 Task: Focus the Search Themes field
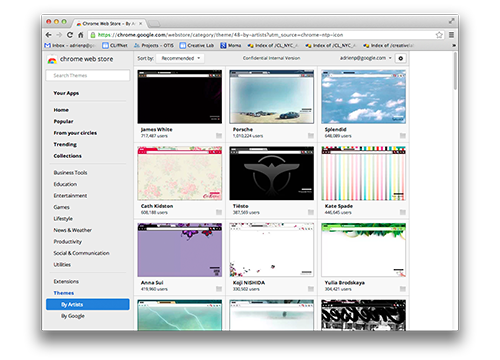(x=88, y=75)
